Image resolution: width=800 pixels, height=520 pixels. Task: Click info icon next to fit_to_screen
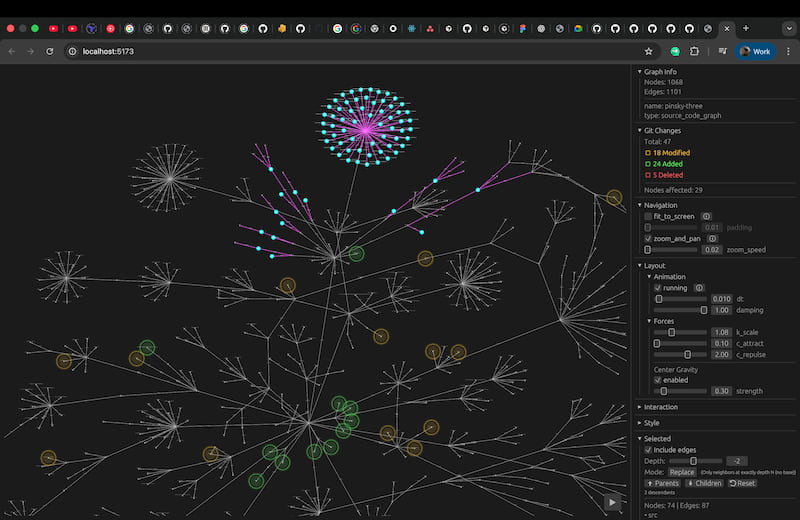point(706,216)
